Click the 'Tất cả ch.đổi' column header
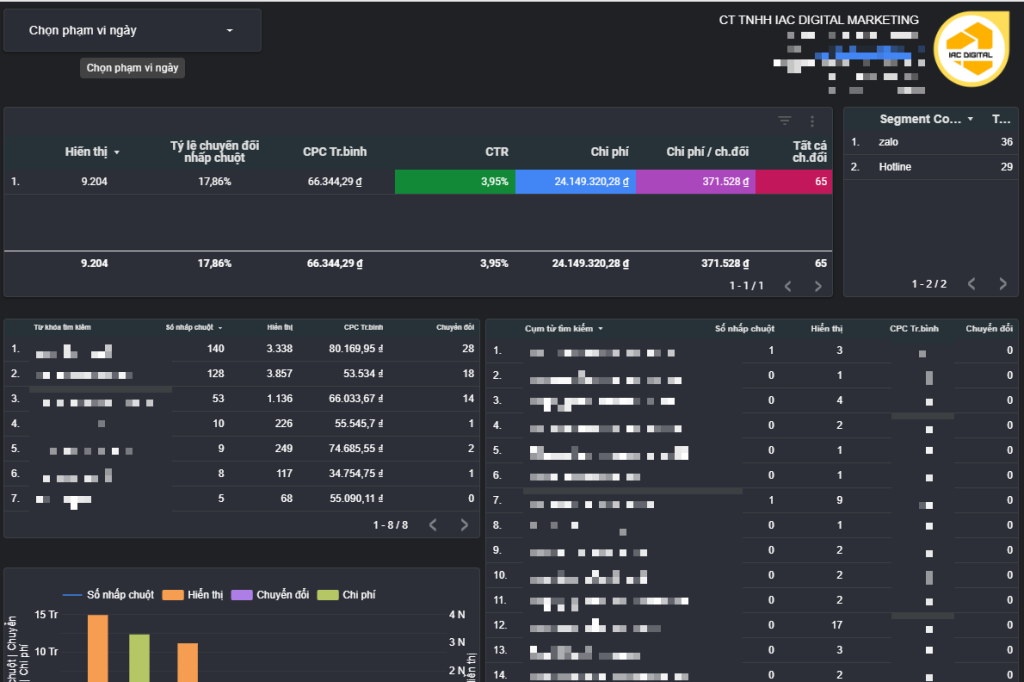The image size is (1024, 682). coord(810,152)
